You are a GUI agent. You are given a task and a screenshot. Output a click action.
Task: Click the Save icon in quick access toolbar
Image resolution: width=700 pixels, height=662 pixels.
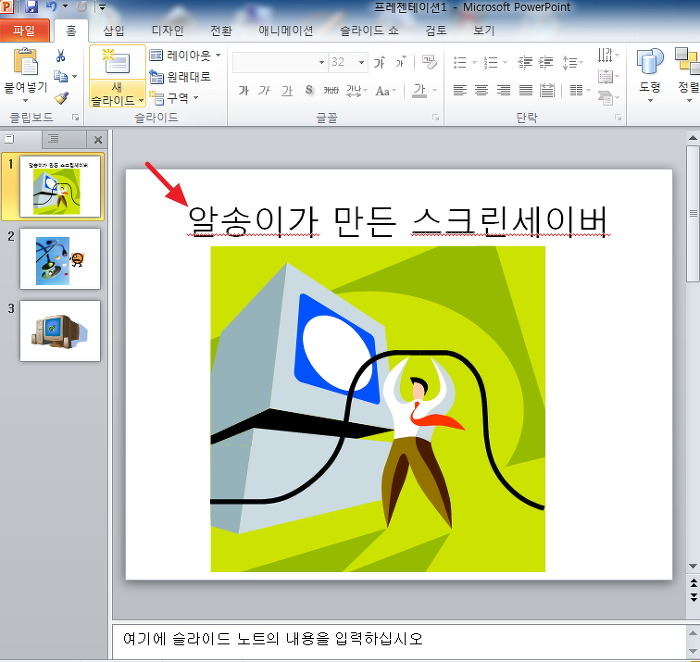click(x=32, y=7)
